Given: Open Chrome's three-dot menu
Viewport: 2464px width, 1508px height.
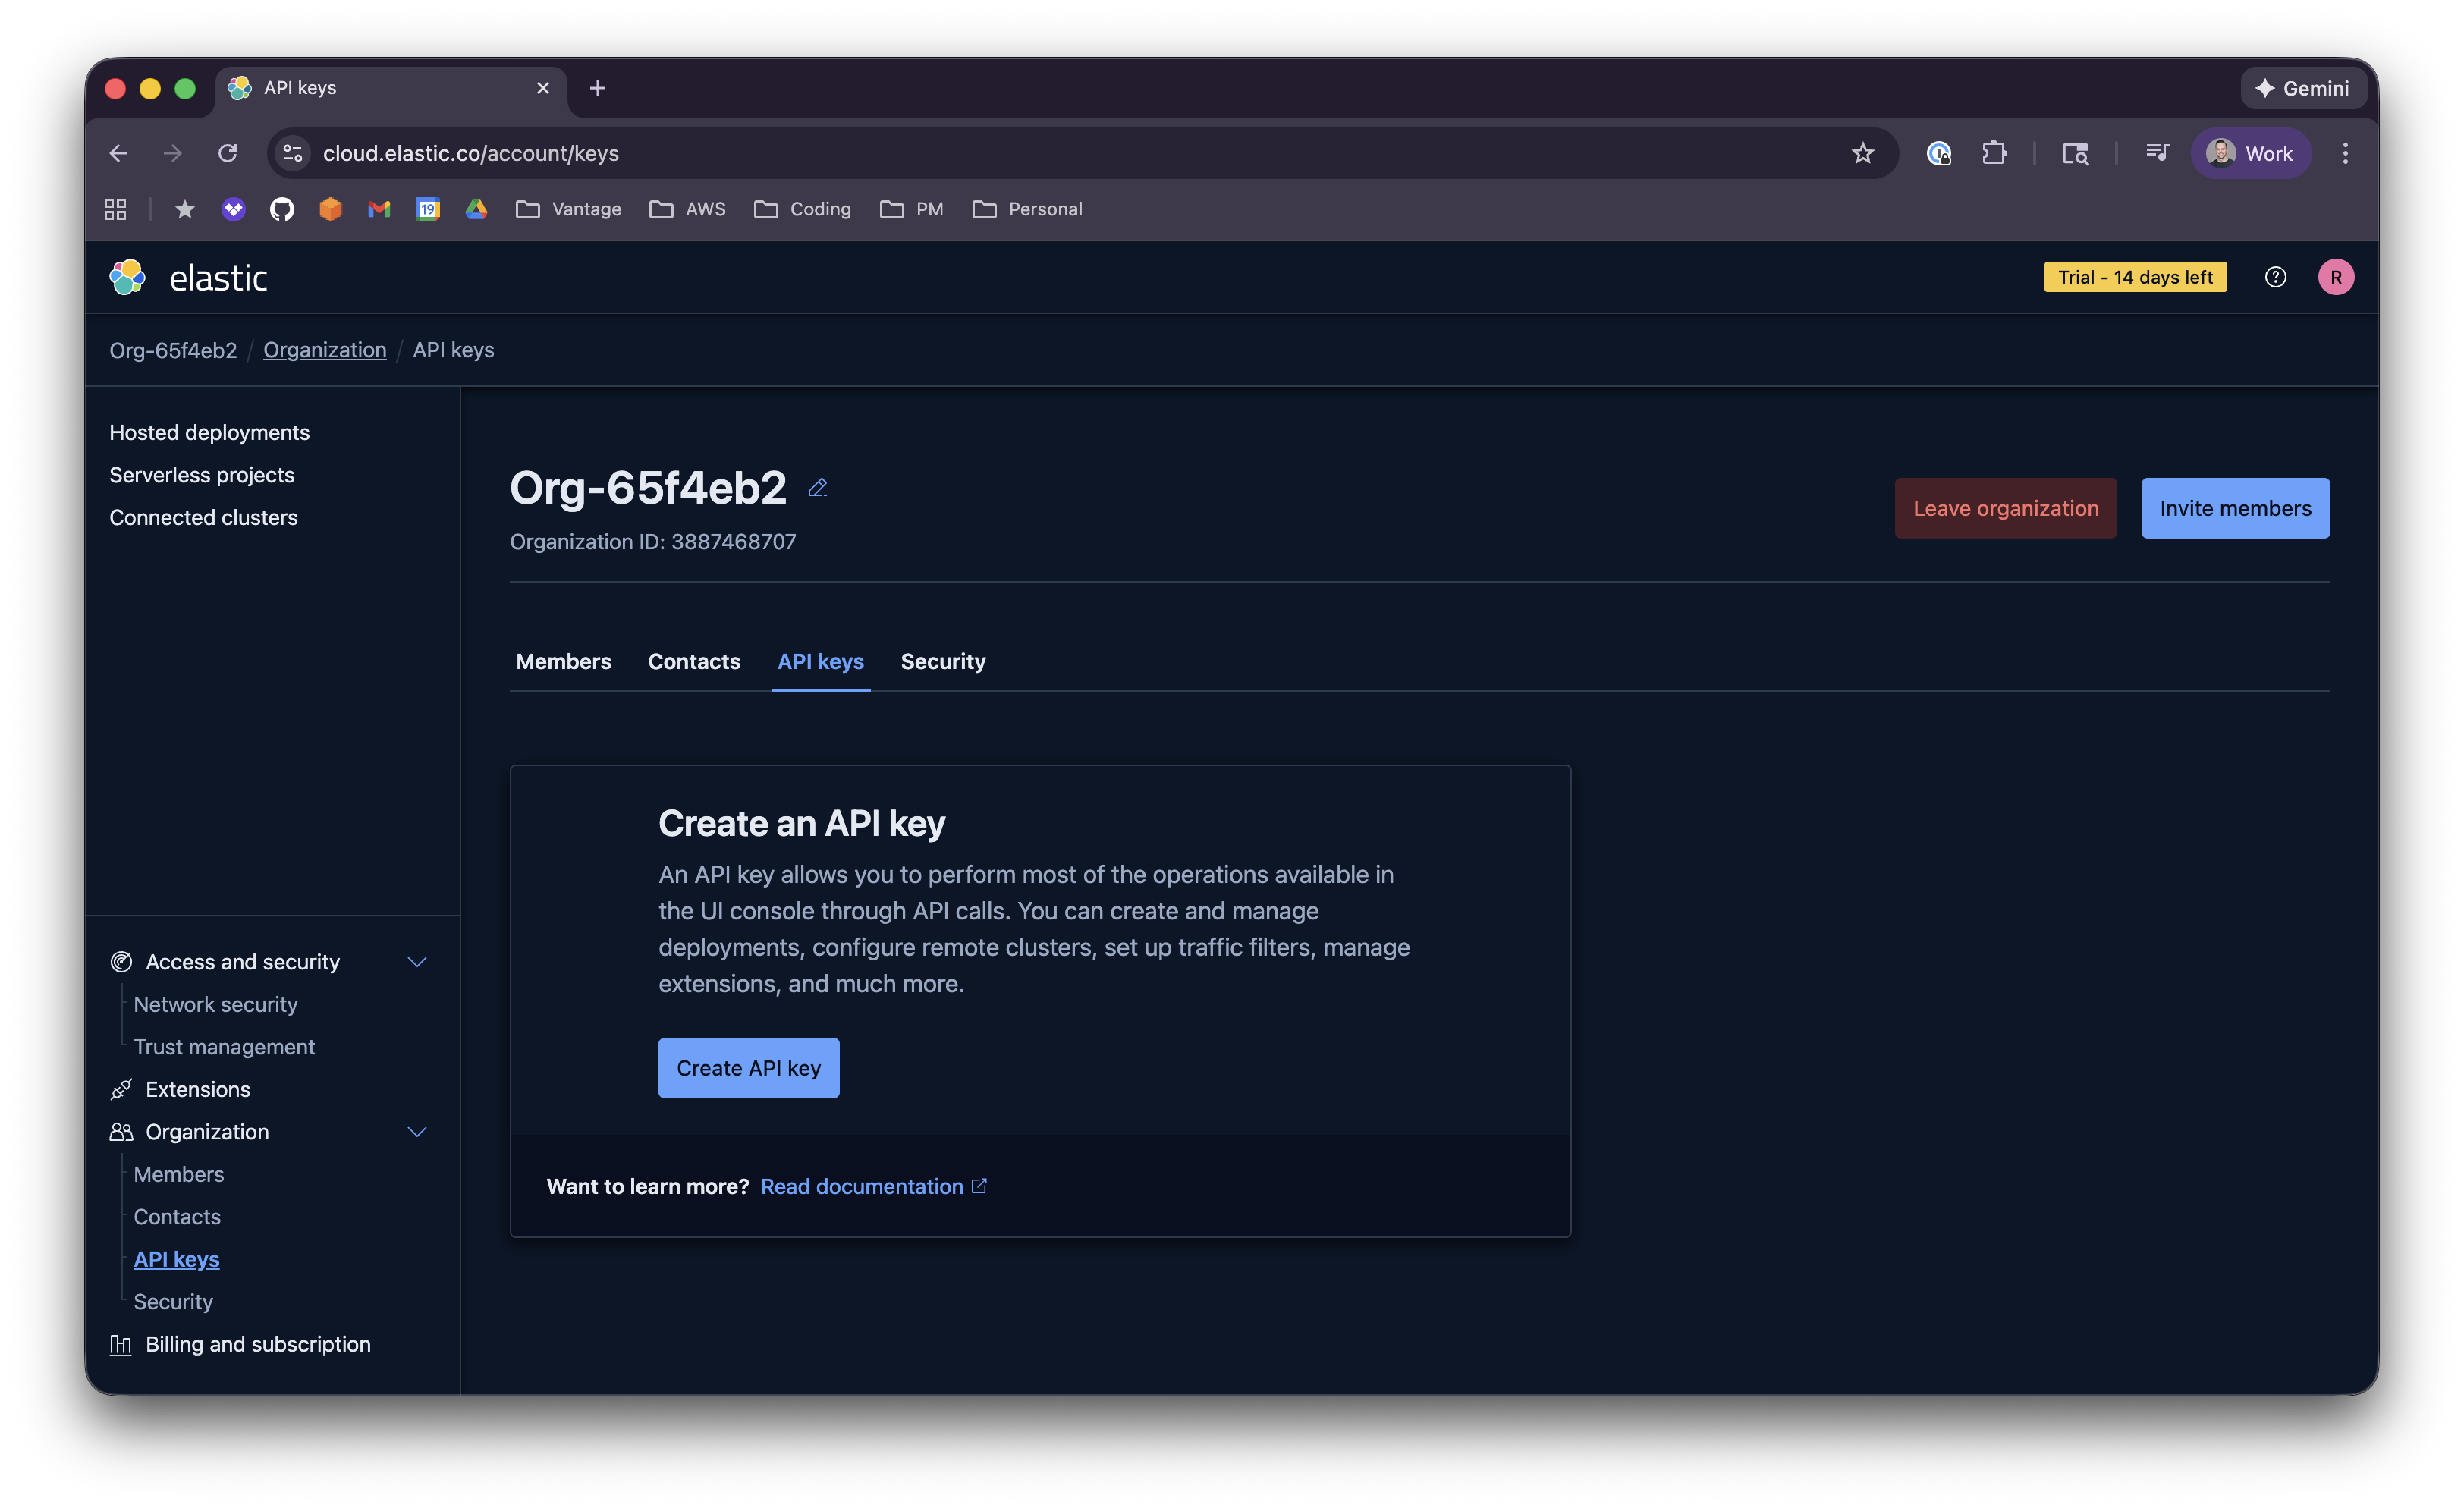Looking at the screenshot, I should [2346, 153].
